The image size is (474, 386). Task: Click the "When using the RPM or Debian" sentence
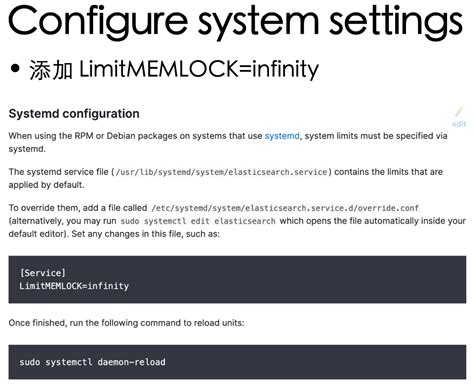pos(228,142)
